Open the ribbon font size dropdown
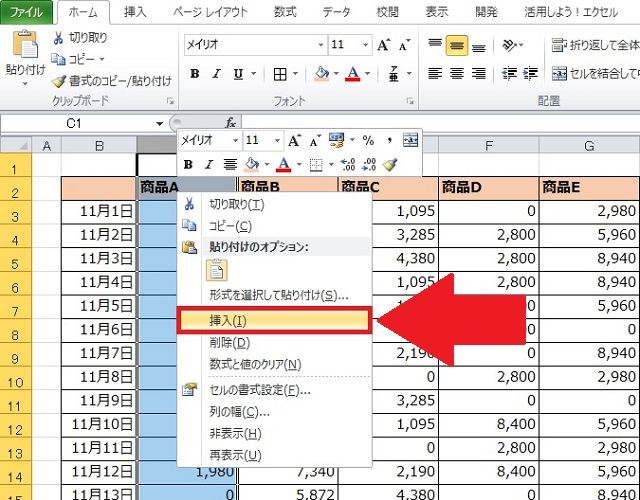 point(365,44)
